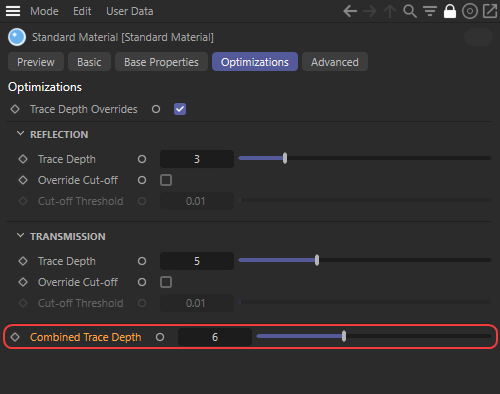Toggle the lock element icon

450,11
